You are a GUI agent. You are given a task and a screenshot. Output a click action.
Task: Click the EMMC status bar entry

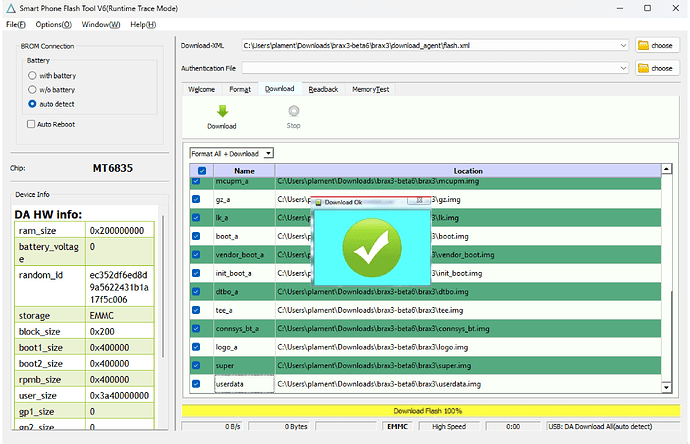[397, 426]
